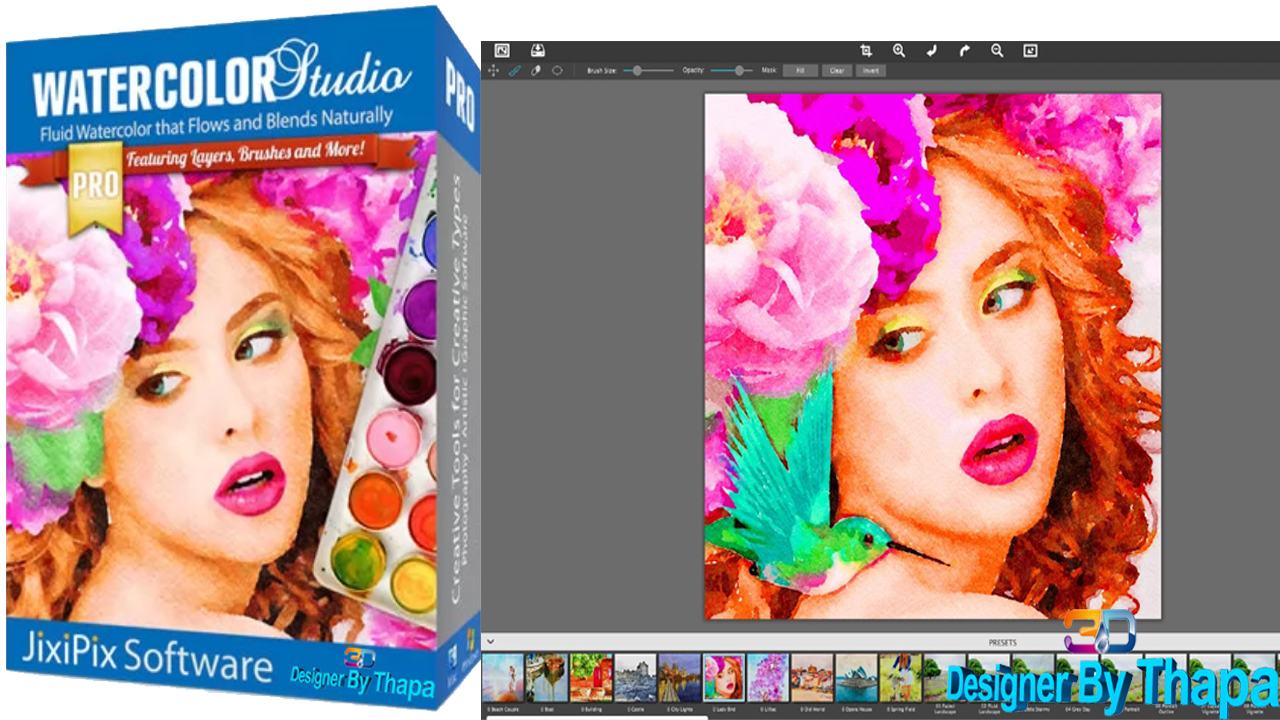Select the Beach Couple preset thumbnail
This screenshot has height=720, width=1280.
(503, 678)
